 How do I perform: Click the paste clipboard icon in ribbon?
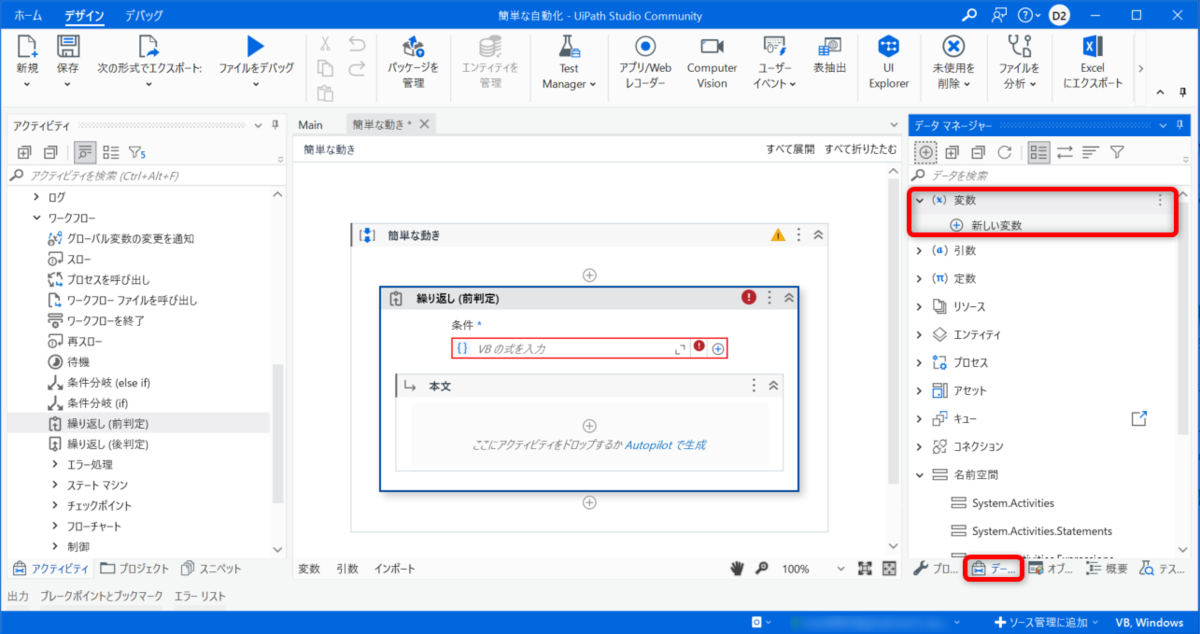325,94
